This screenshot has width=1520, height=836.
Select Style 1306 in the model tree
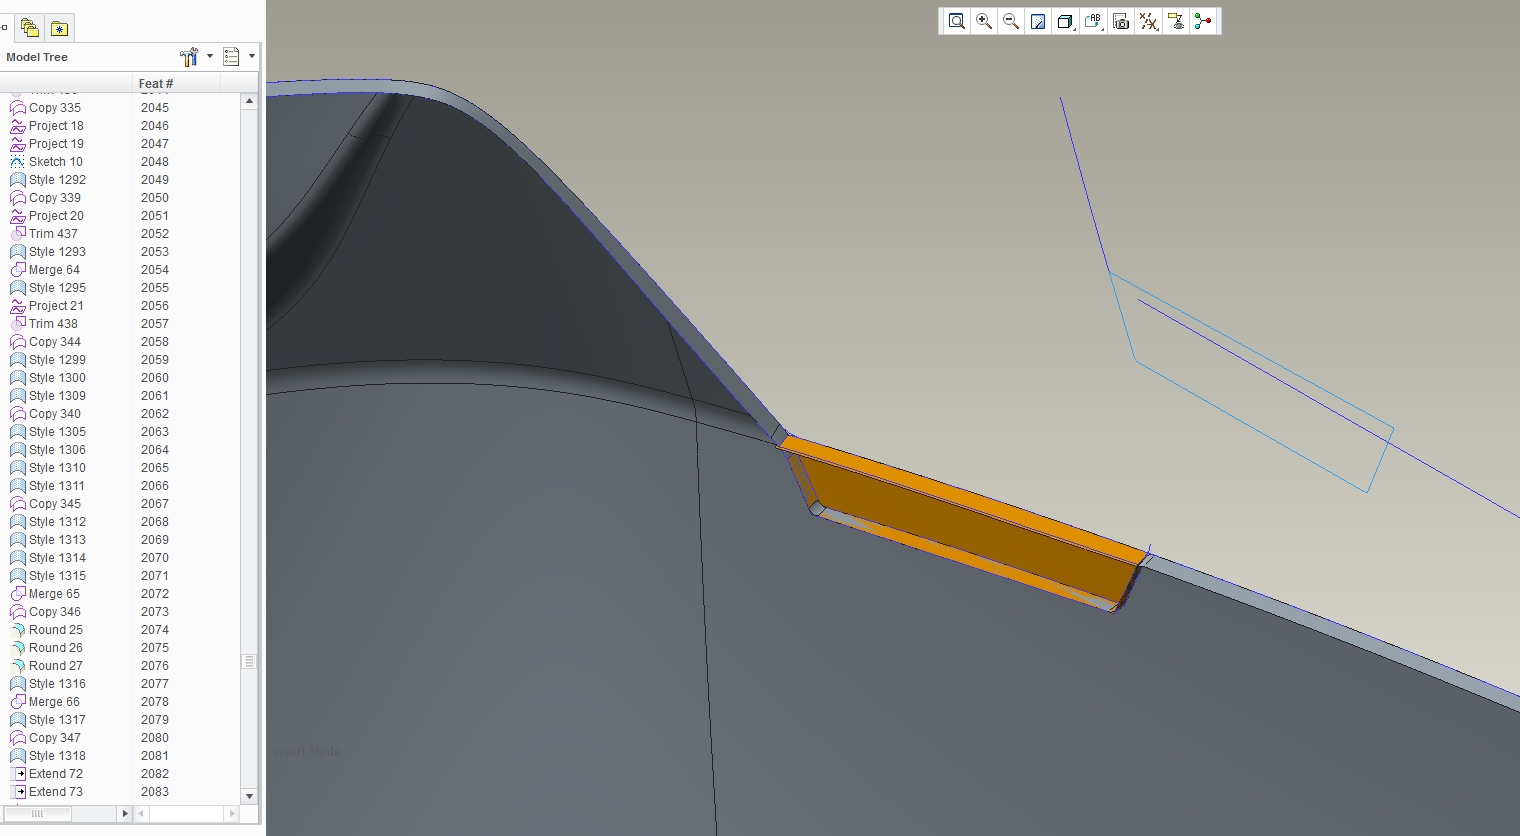click(57, 450)
